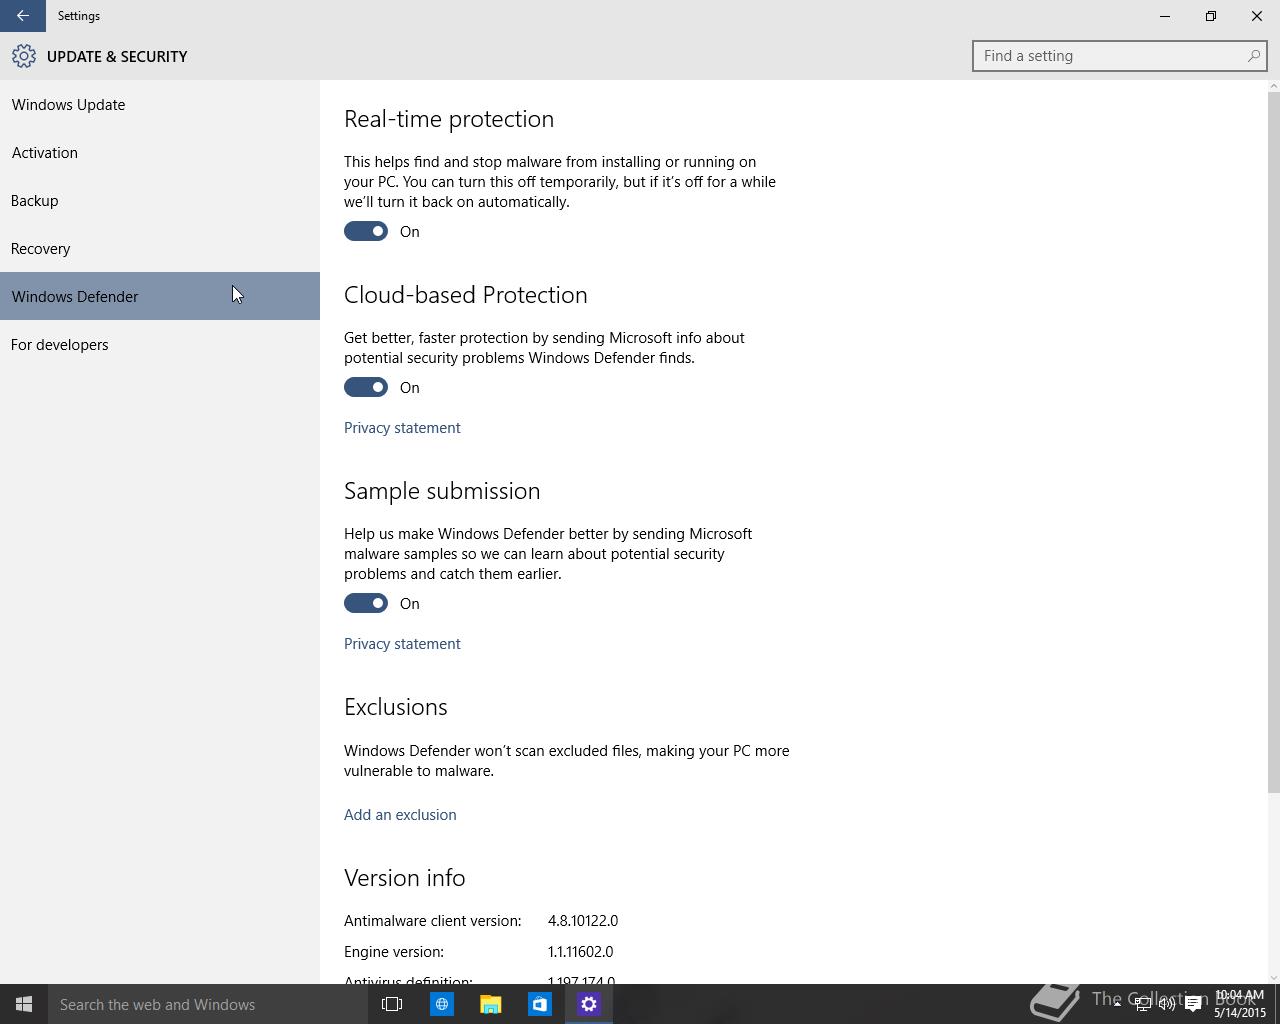Open the For developers section
Screen dimensions: 1280x1024
tap(160, 344)
